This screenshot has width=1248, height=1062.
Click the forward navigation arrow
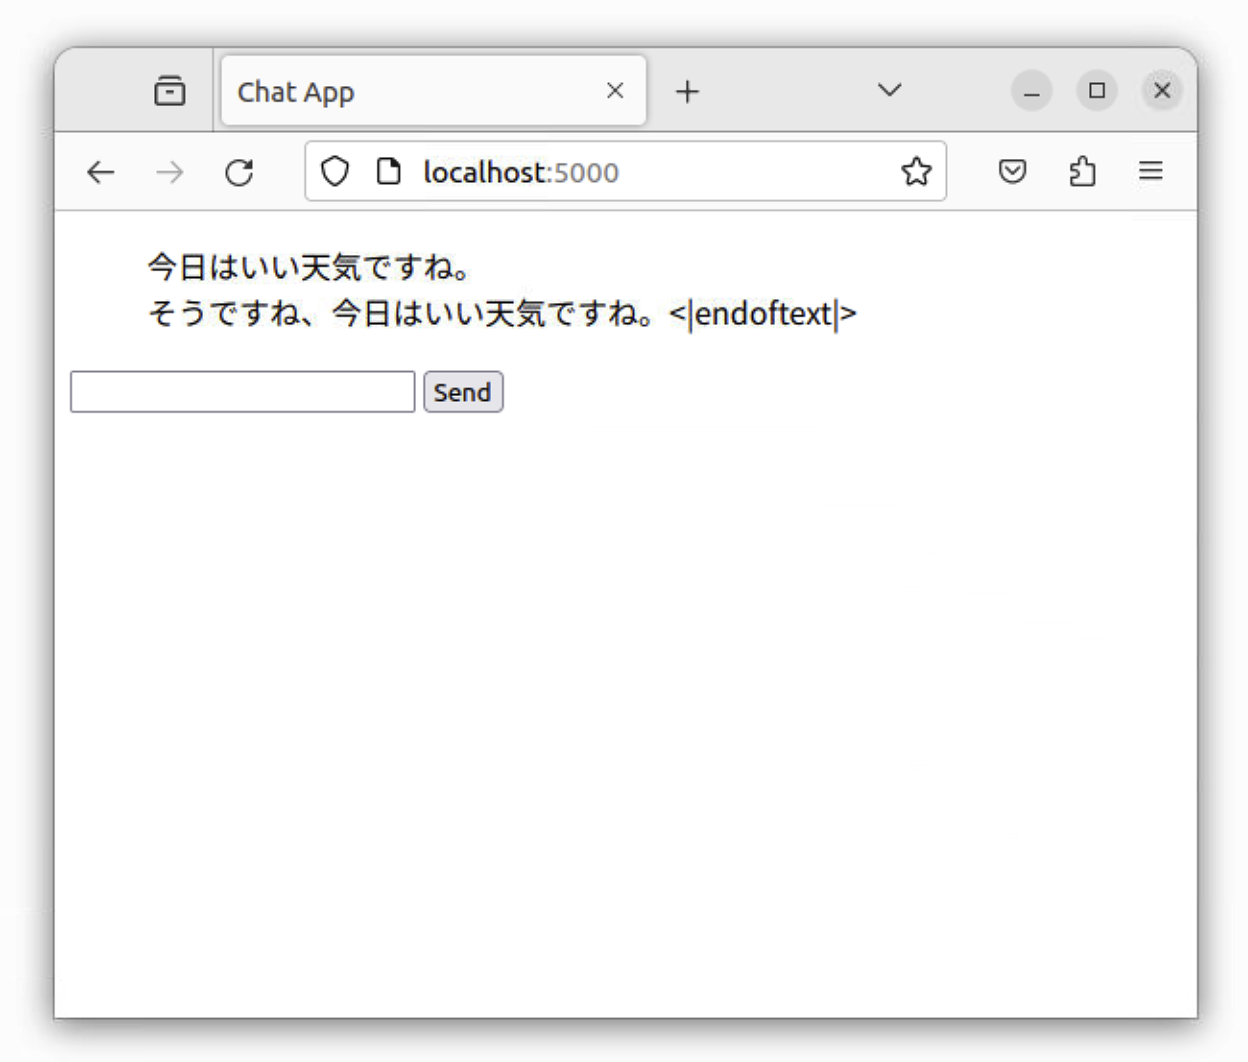pyautogui.click(x=169, y=172)
